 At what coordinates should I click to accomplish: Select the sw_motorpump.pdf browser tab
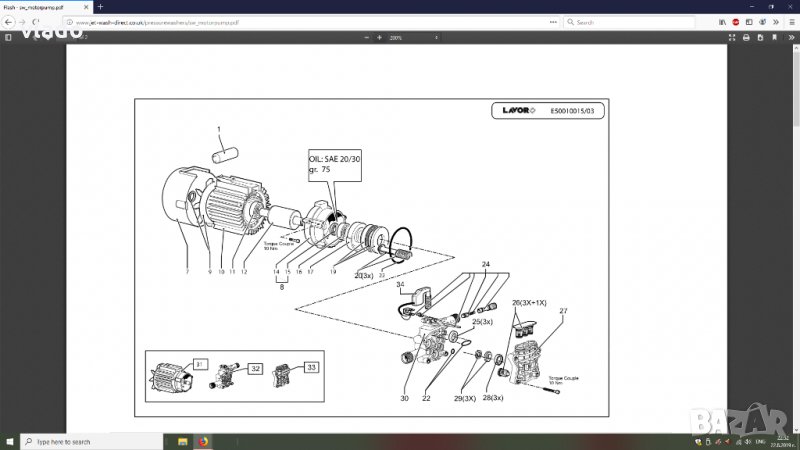point(40,6)
